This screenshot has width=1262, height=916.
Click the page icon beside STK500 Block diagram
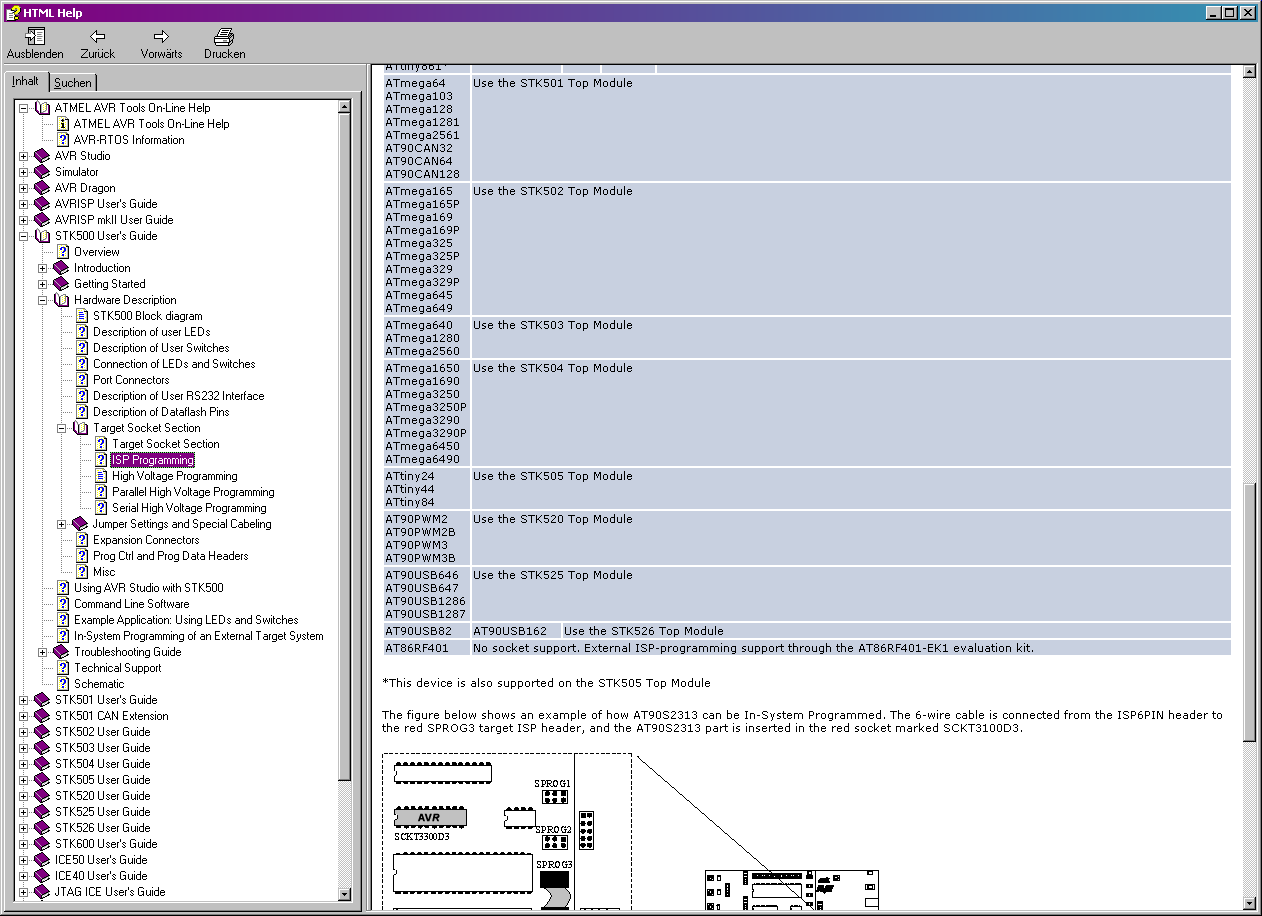click(x=82, y=316)
